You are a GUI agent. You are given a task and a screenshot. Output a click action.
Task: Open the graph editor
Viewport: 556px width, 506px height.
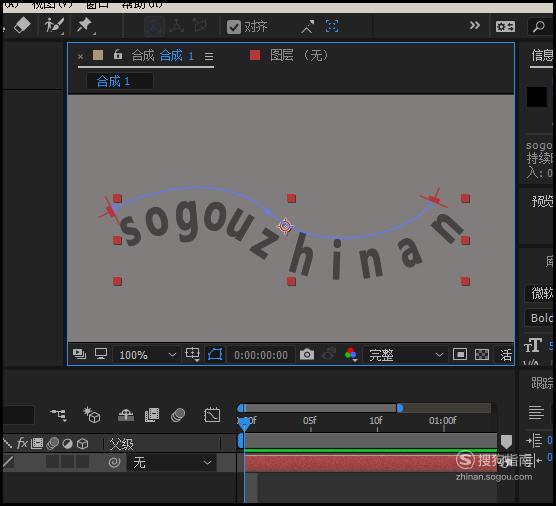coord(212,415)
